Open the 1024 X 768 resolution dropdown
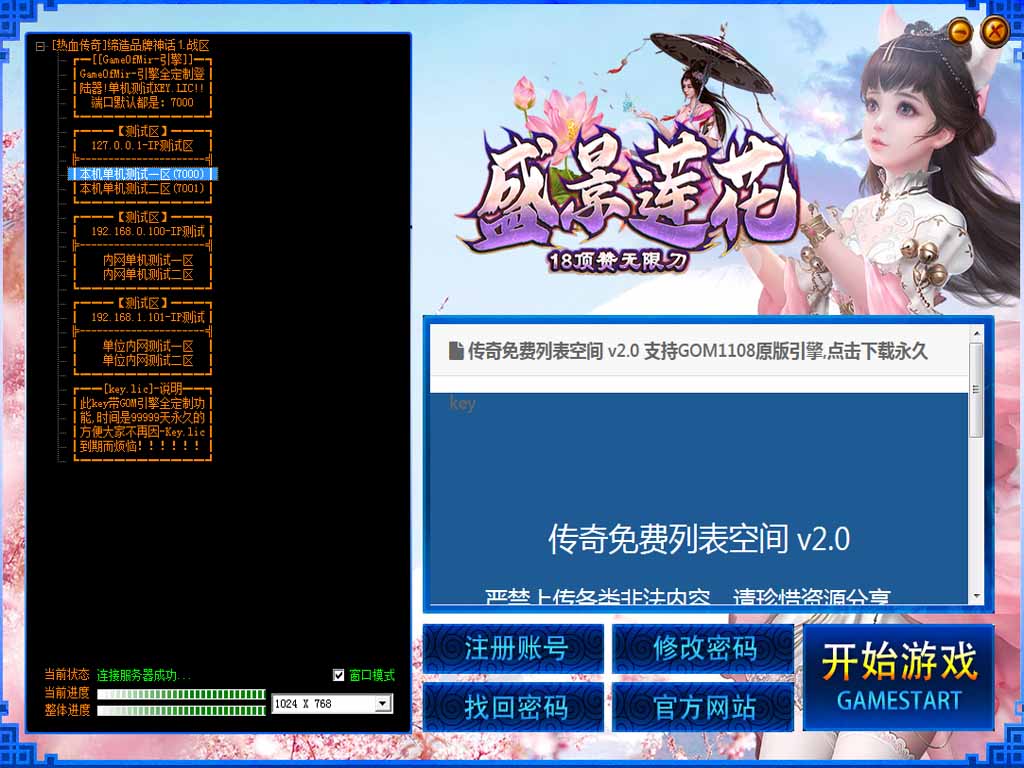Image resolution: width=1024 pixels, height=768 pixels. click(383, 704)
